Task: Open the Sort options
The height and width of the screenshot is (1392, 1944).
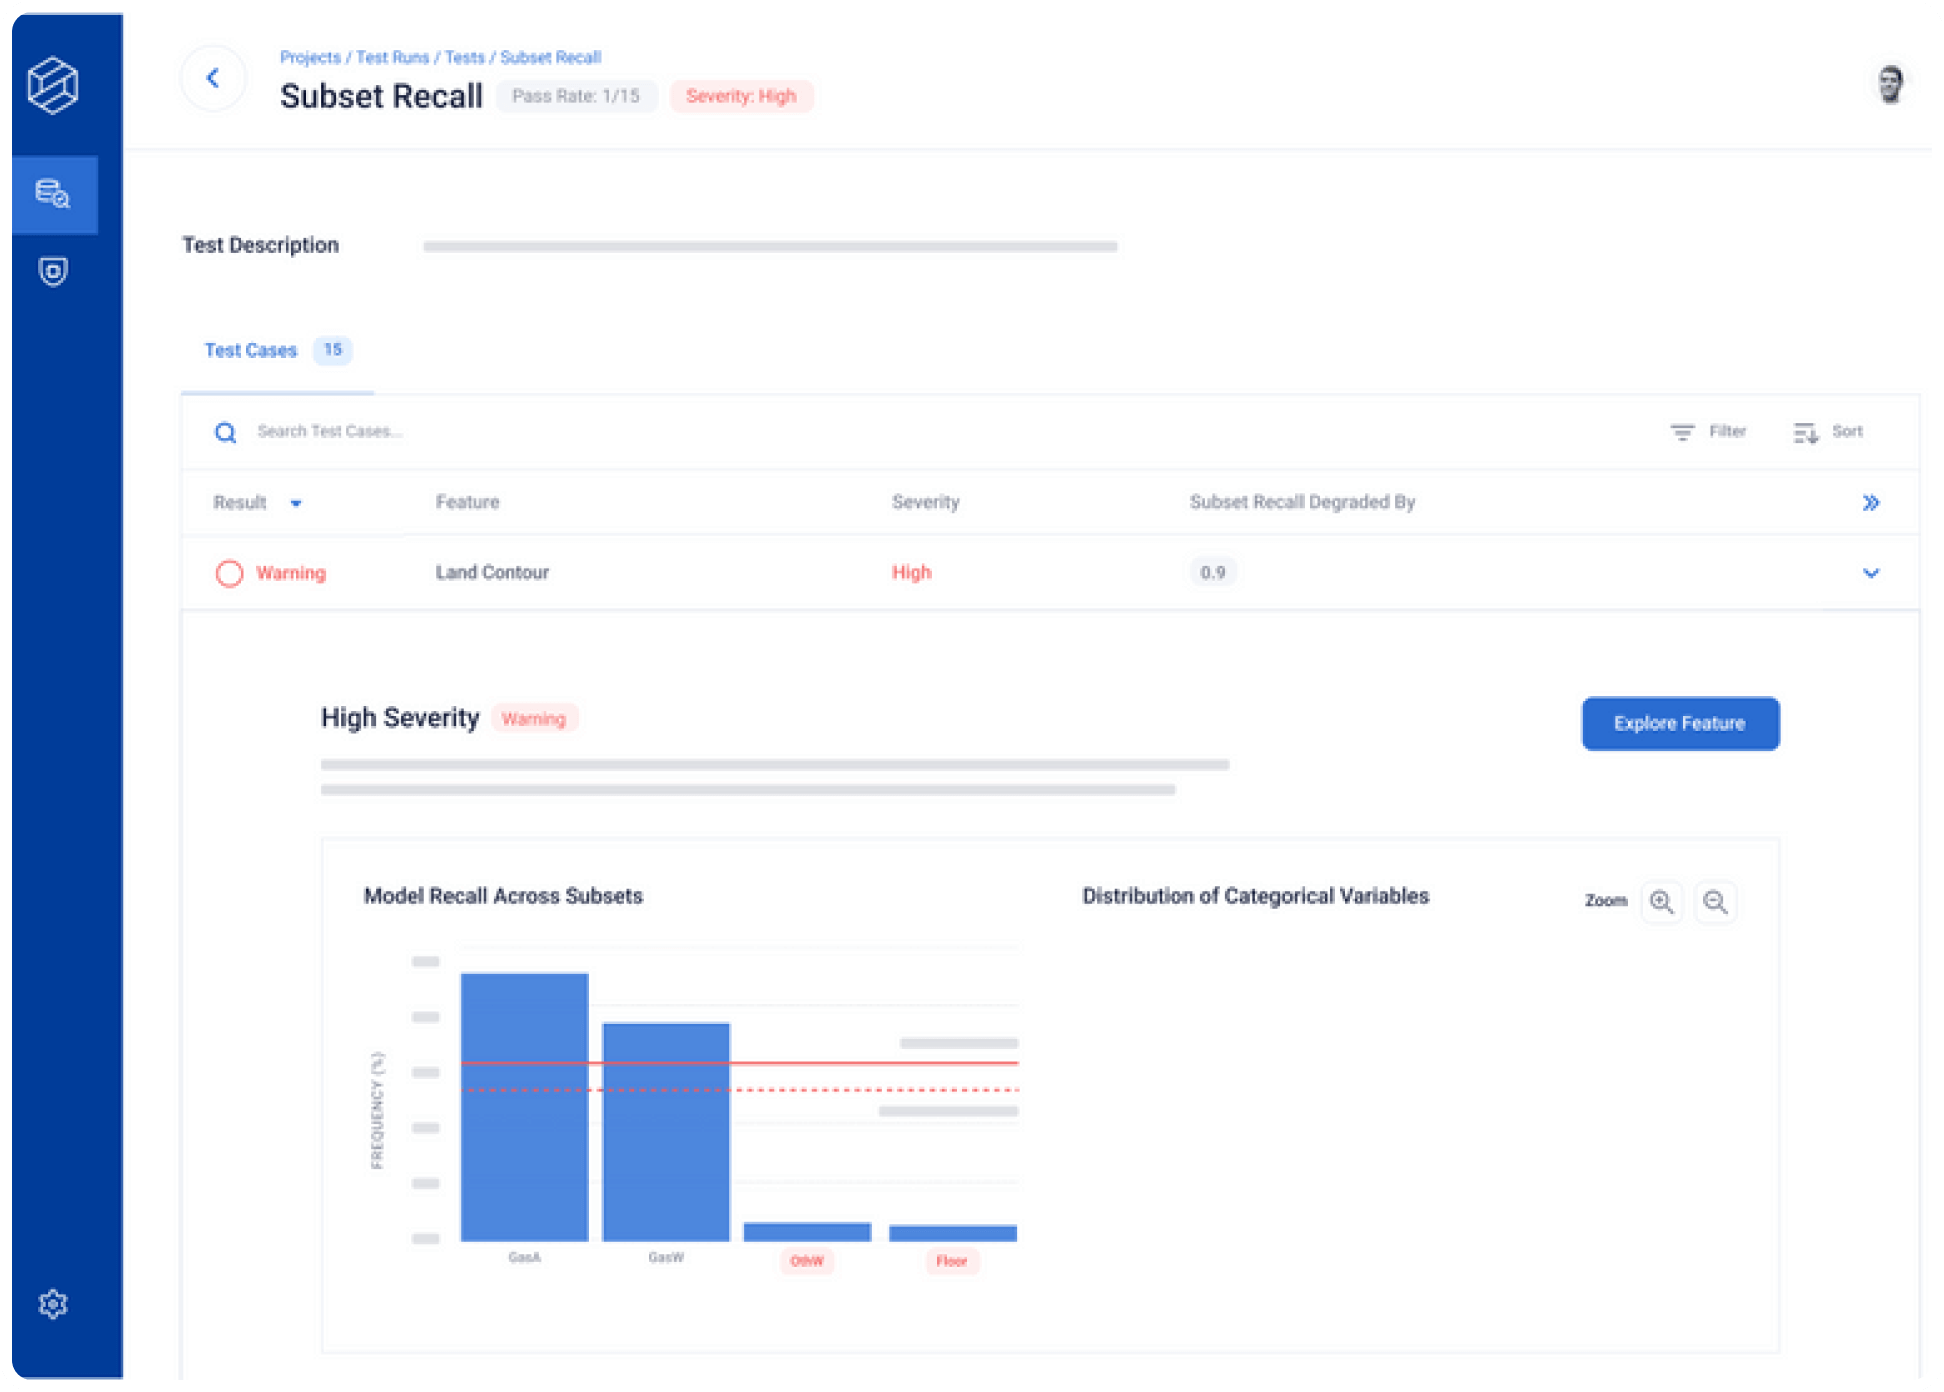Action: click(x=1829, y=432)
